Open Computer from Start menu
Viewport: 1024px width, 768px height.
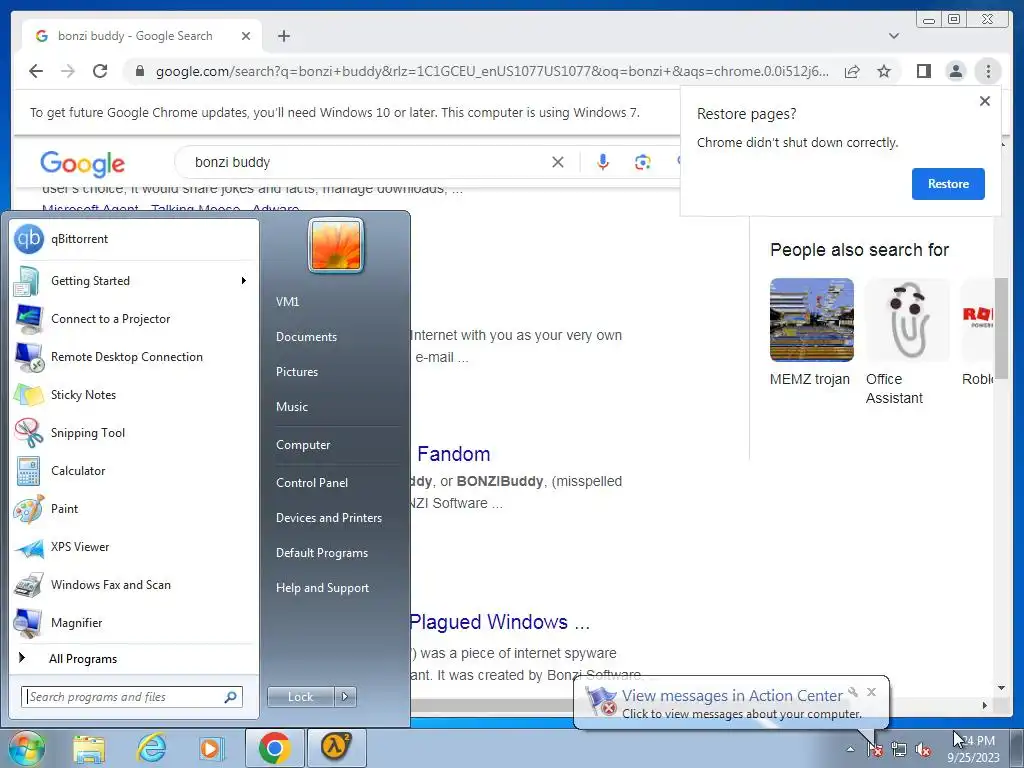pos(303,445)
